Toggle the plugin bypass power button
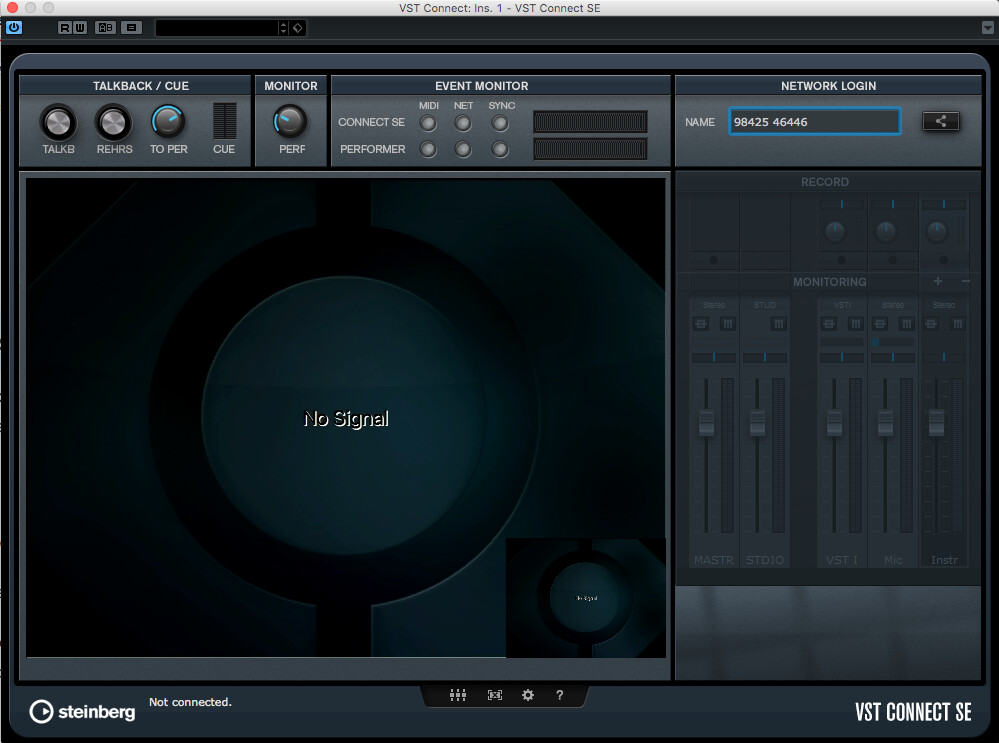Screen dimensions: 999x743 [14, 27]
